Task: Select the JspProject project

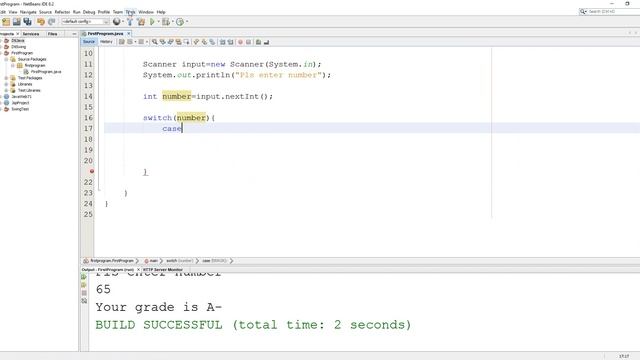Action: (x=20, y=103)
